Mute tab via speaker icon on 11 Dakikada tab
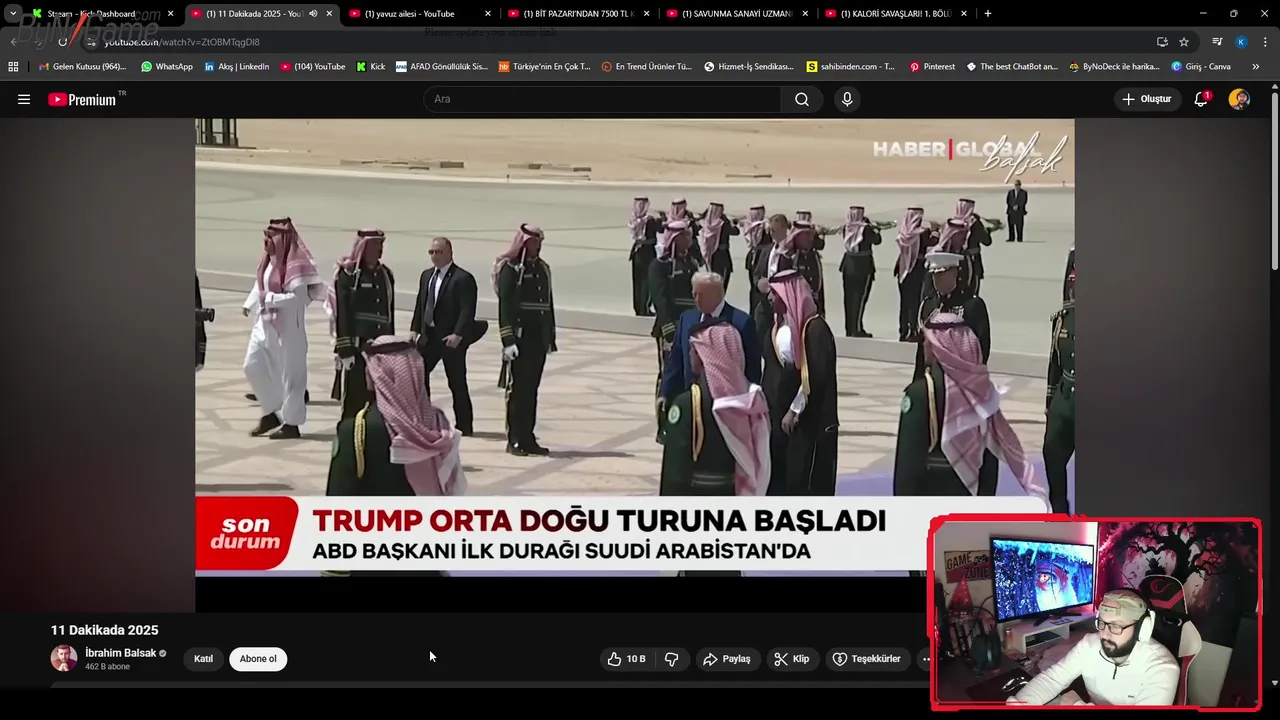Screen dimensions: 1280x720 [x=313, y=14]
